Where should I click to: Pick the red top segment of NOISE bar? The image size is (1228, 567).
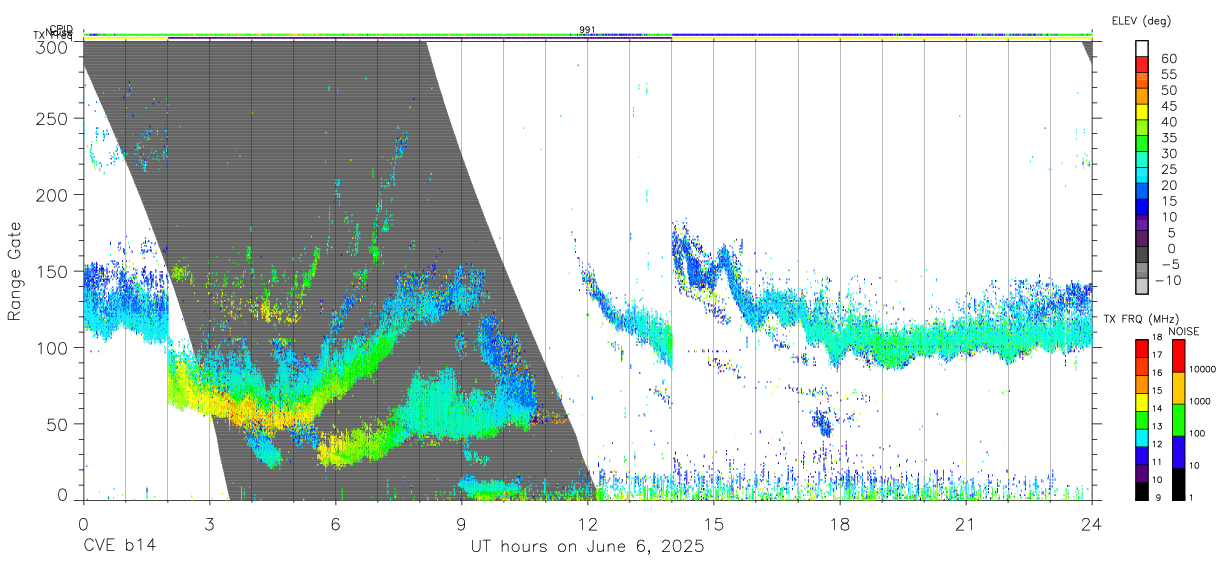pyautogui.click(x=1177, y=356)
